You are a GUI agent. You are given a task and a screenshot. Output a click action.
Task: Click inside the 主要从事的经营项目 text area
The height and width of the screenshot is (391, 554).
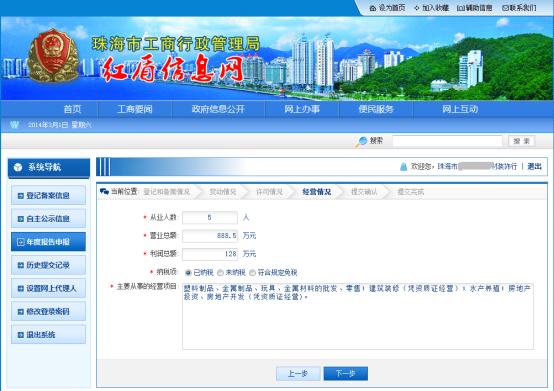click(x=358, y=316)
